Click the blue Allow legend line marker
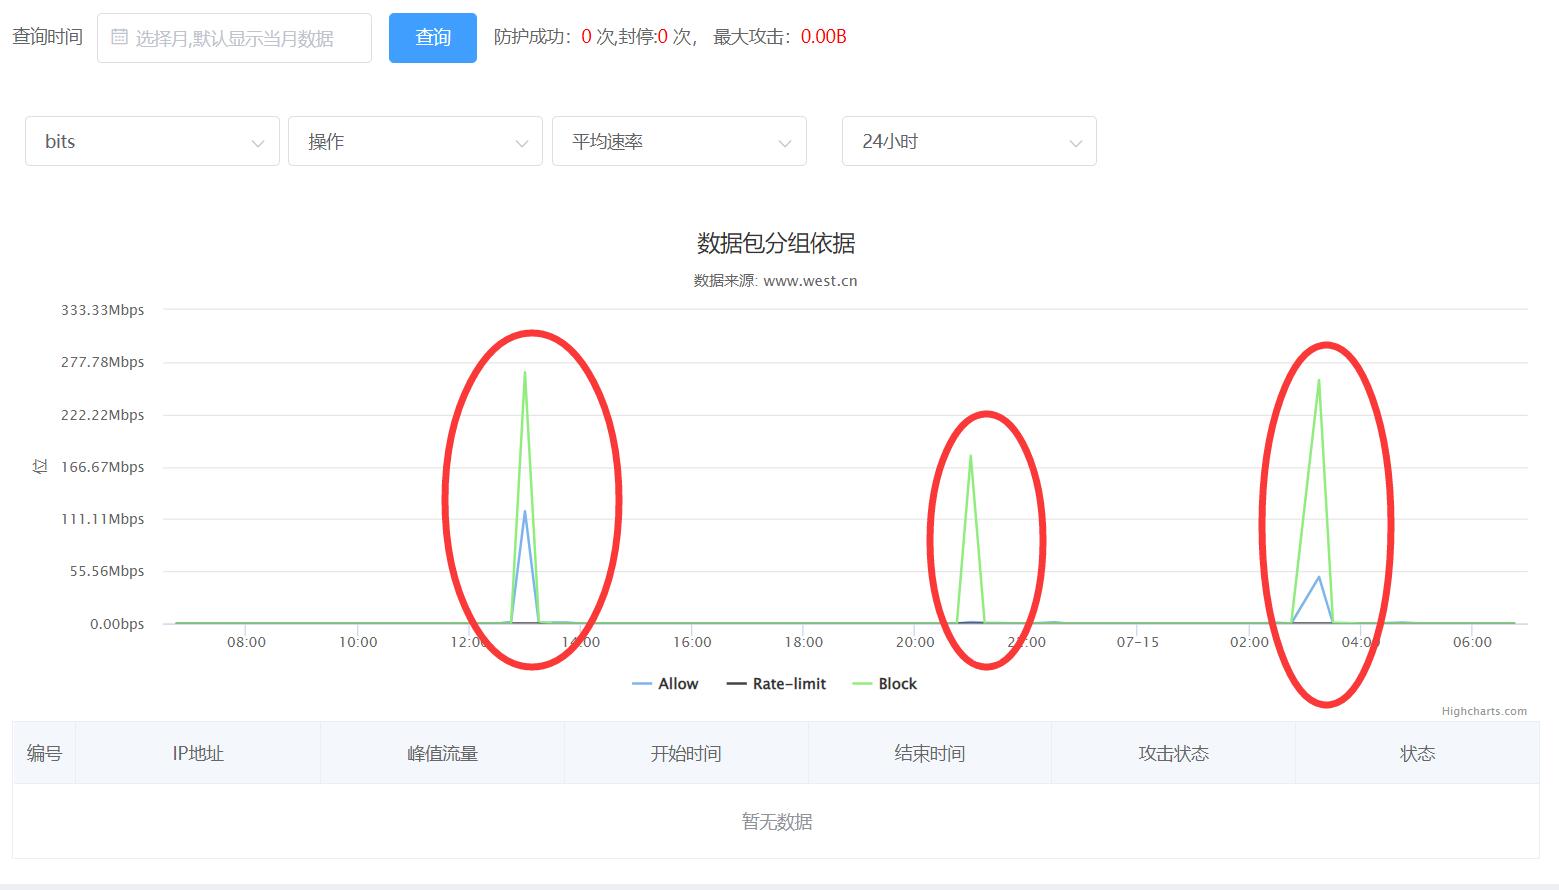Image resolution: width=1559 pixels, height=890 pixels. coord(642,684)
